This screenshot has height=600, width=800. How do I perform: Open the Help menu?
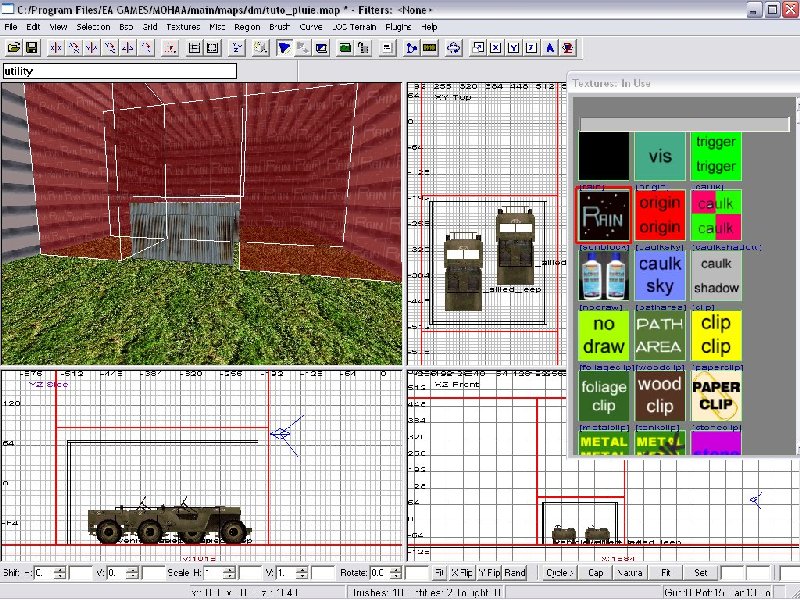point(429,27)
